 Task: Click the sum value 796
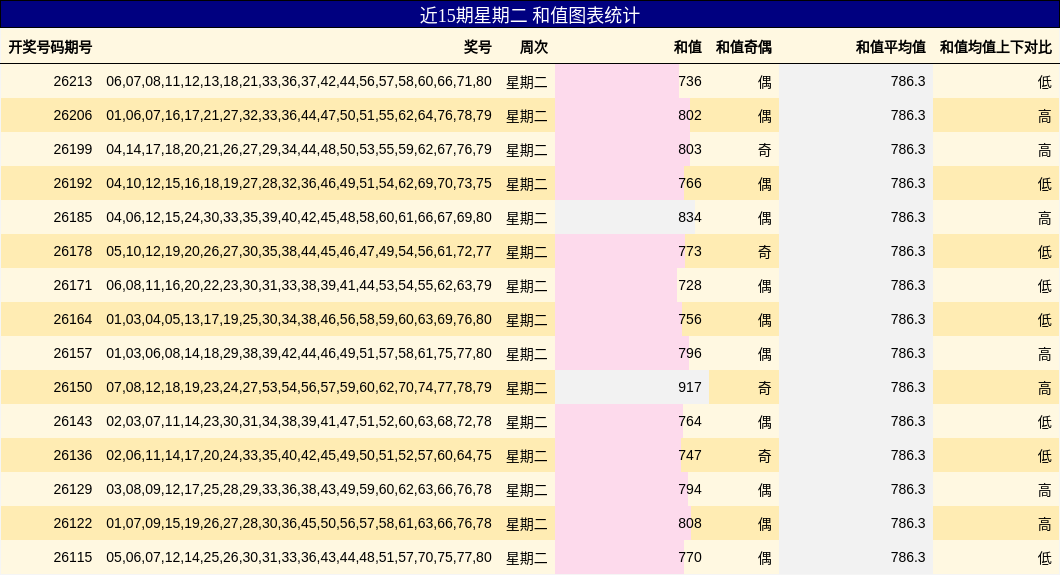coord(690,353)
